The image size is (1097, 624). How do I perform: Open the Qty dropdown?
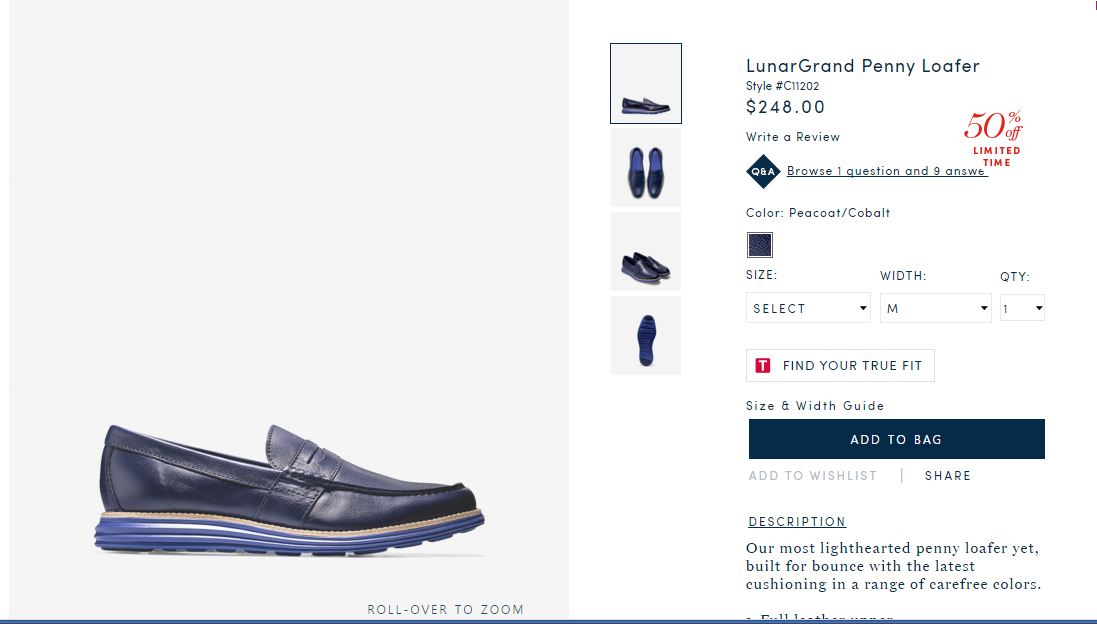tap(1022, 308)
